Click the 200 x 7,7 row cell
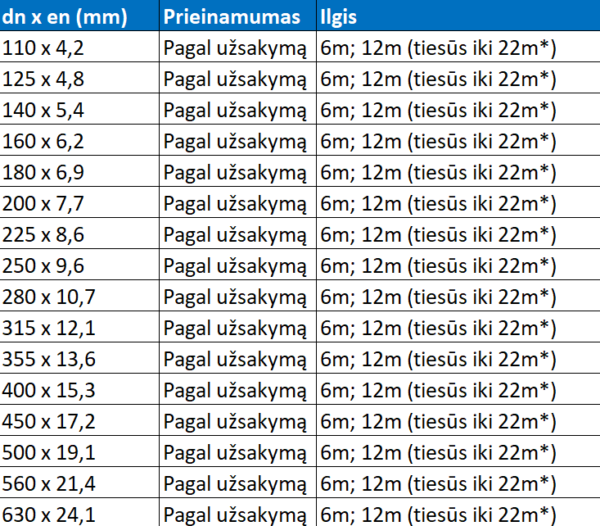 pos(79,202)
